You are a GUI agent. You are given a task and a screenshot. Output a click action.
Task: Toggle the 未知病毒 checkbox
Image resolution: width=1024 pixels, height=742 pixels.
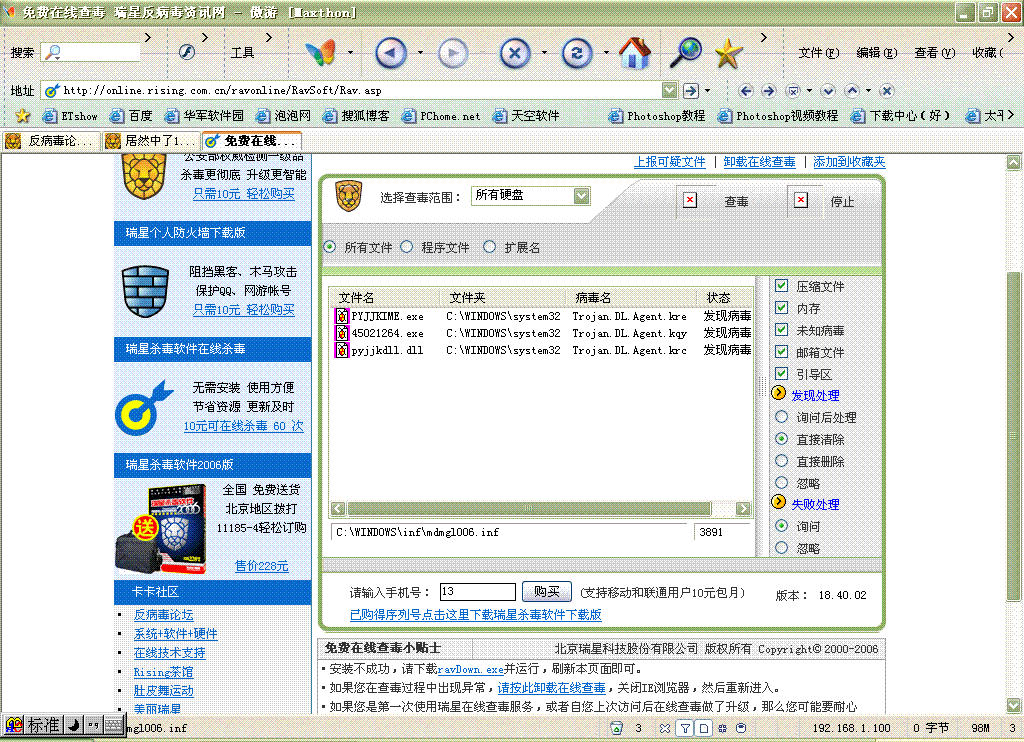coord(781,330)
